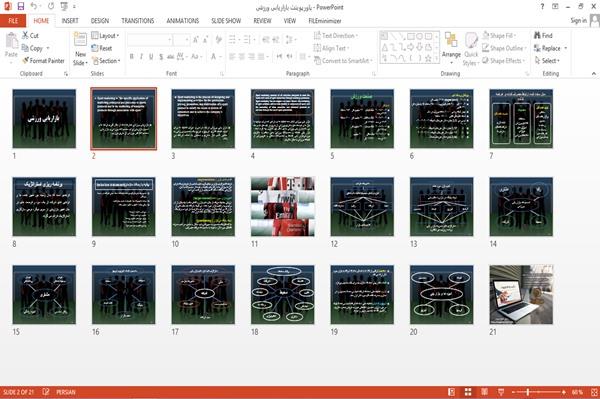The image size is (600, 399).
Task: Click the Undo arrow icon
Action: point(34,6)
